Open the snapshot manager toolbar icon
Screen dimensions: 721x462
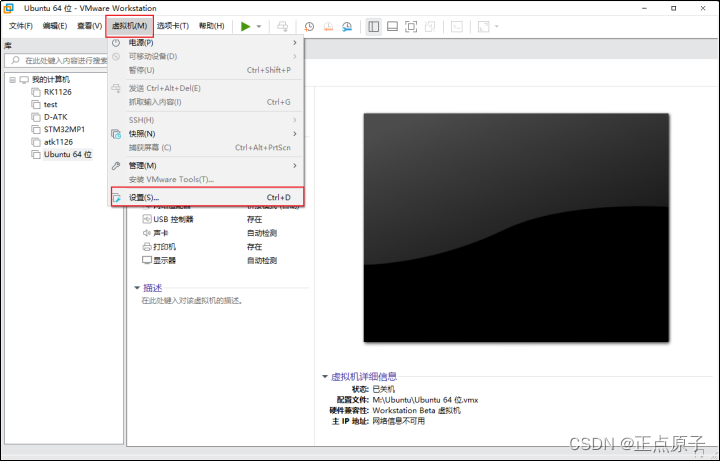[x=347, y=27]
